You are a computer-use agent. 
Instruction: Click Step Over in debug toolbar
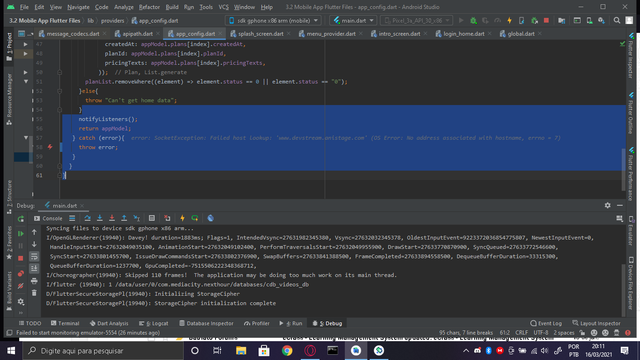87,218
